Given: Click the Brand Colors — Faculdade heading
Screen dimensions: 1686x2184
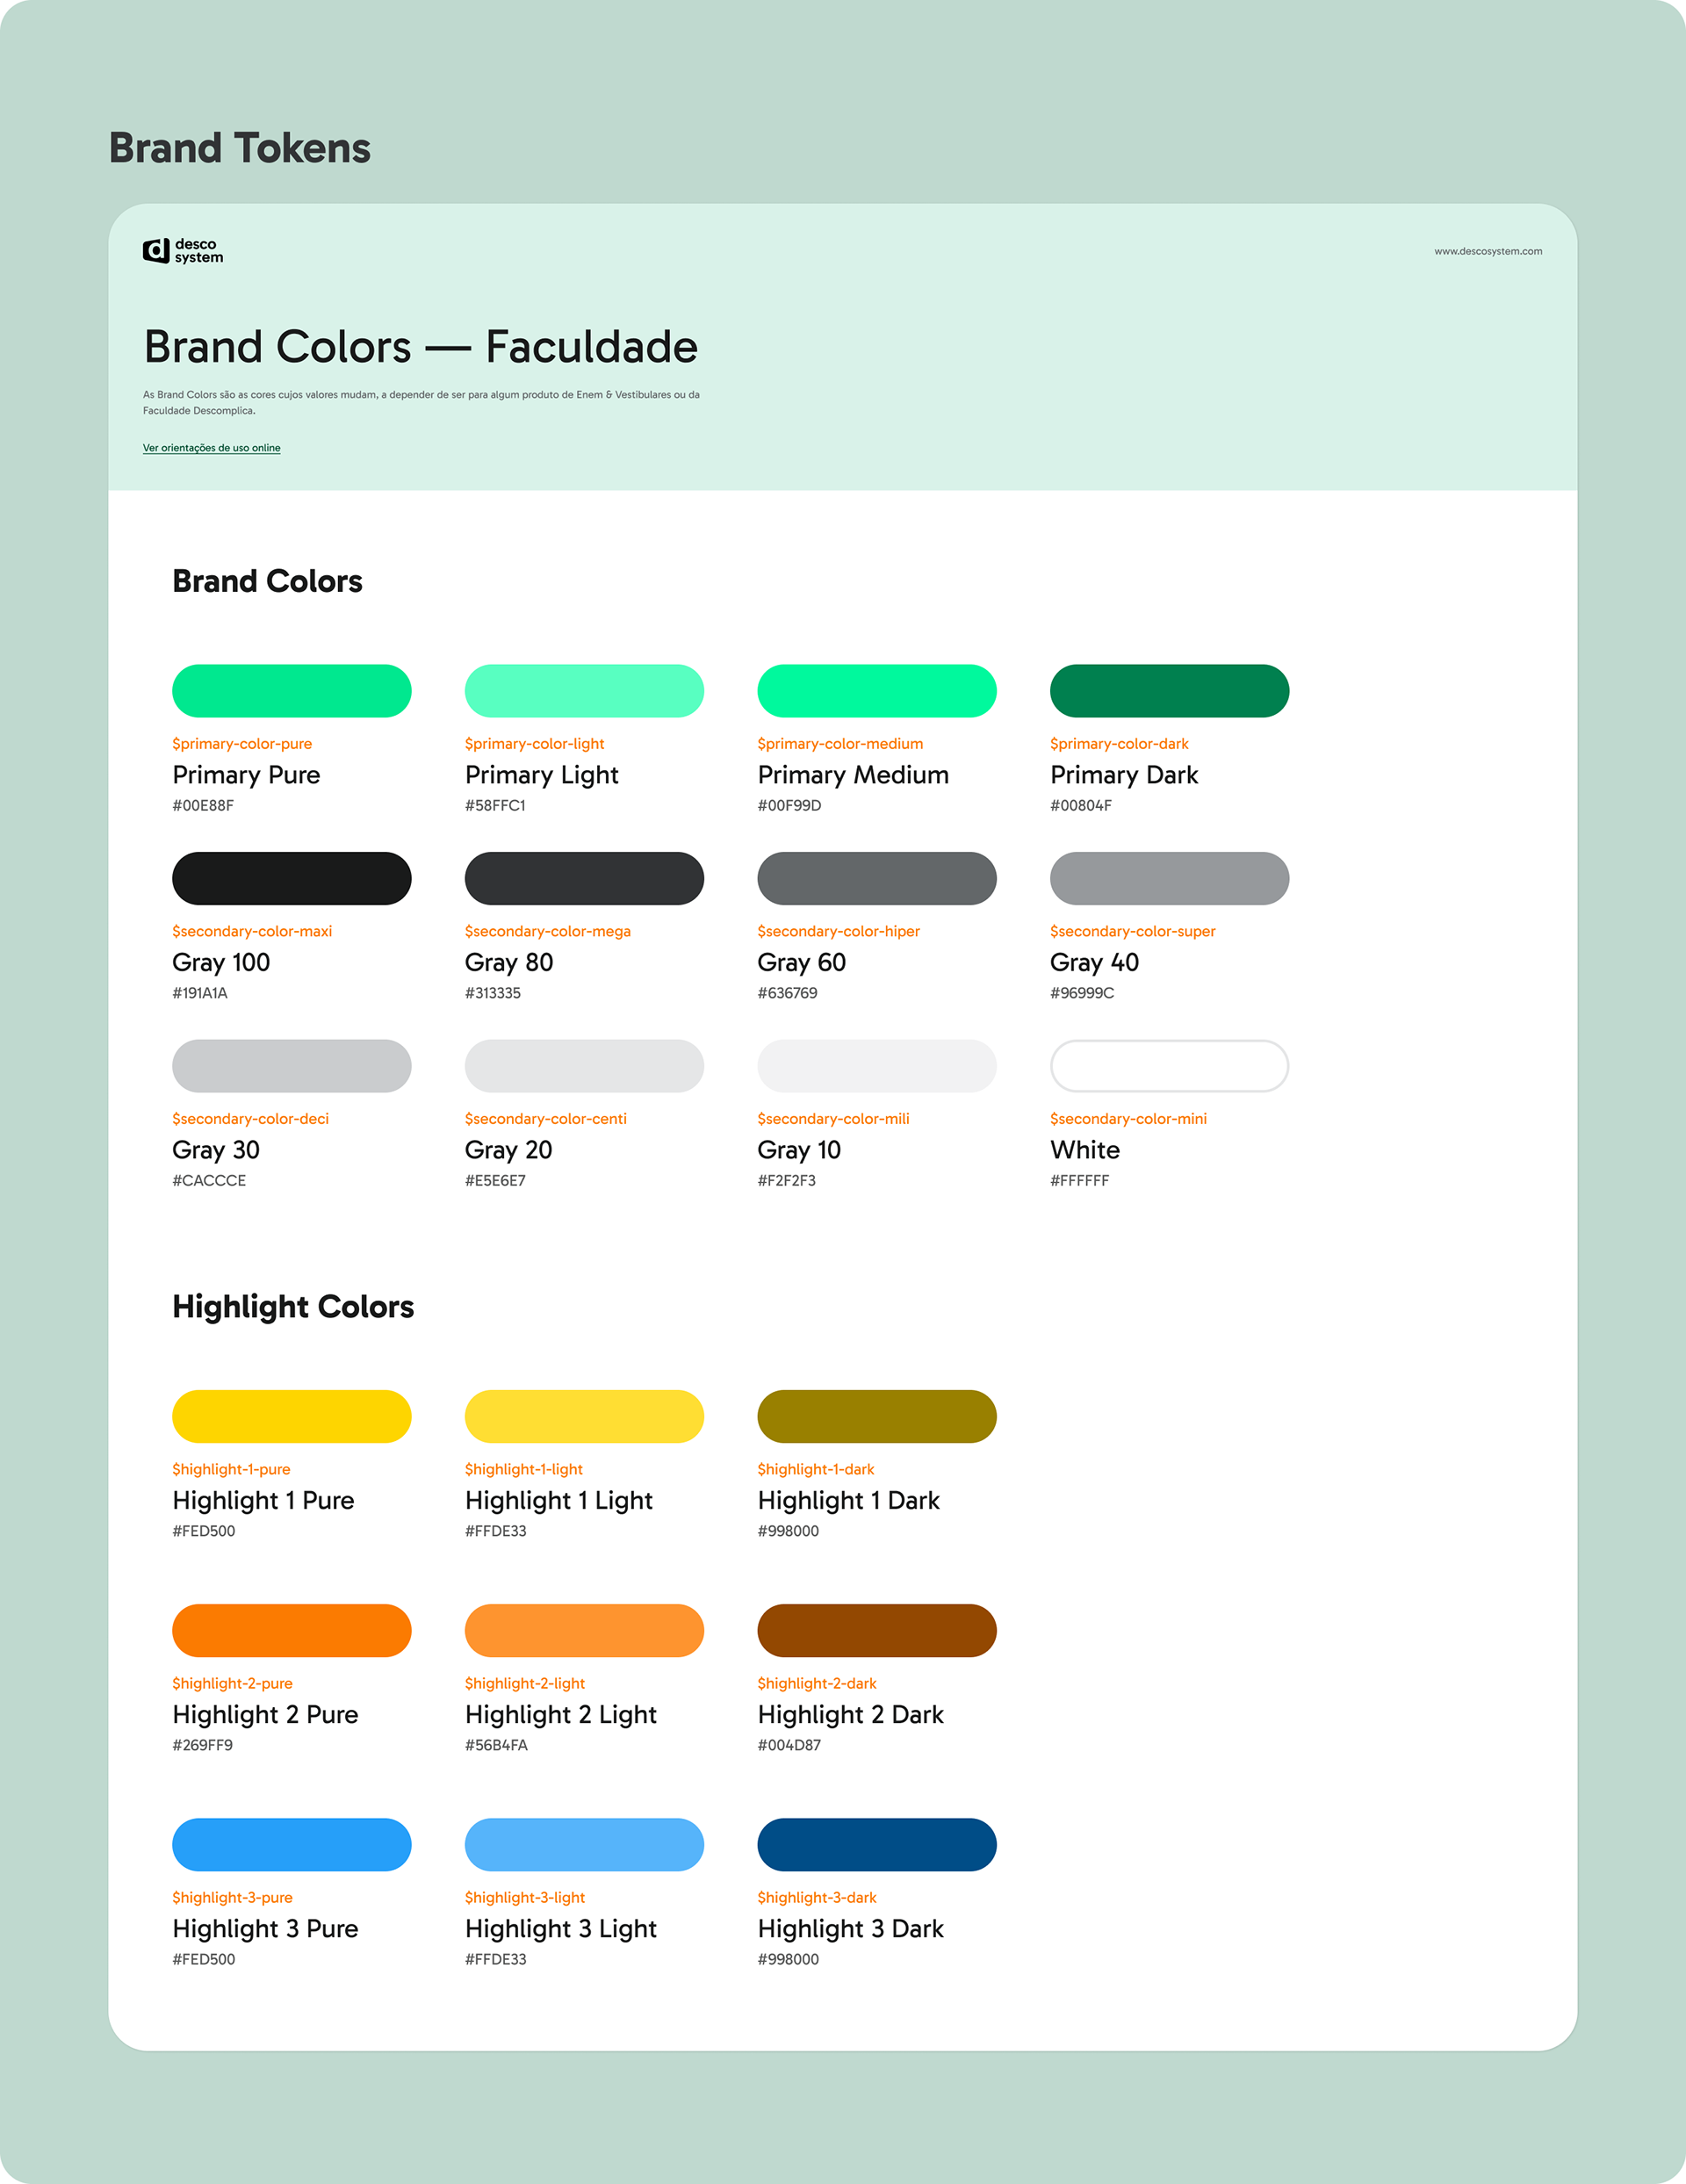Looking at the screenshot, I should [420, 347].
